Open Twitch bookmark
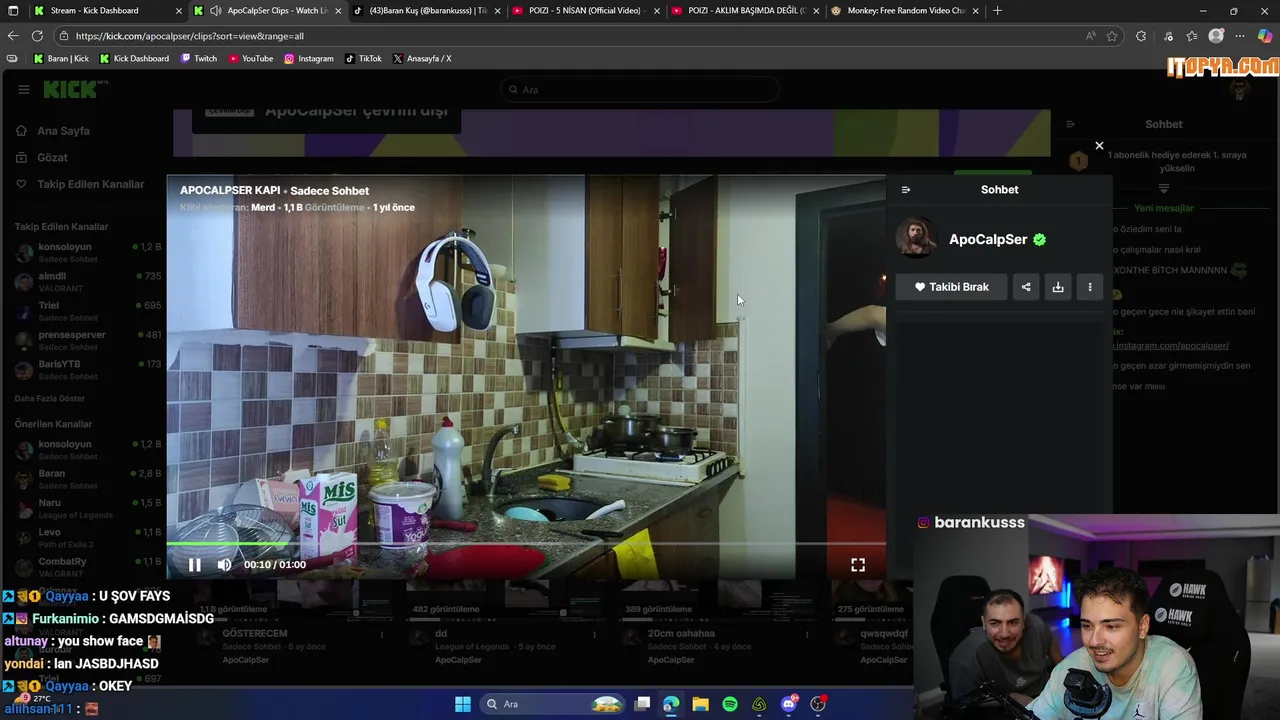Screen dimensions: 1280x720 [x=199, y=59]
